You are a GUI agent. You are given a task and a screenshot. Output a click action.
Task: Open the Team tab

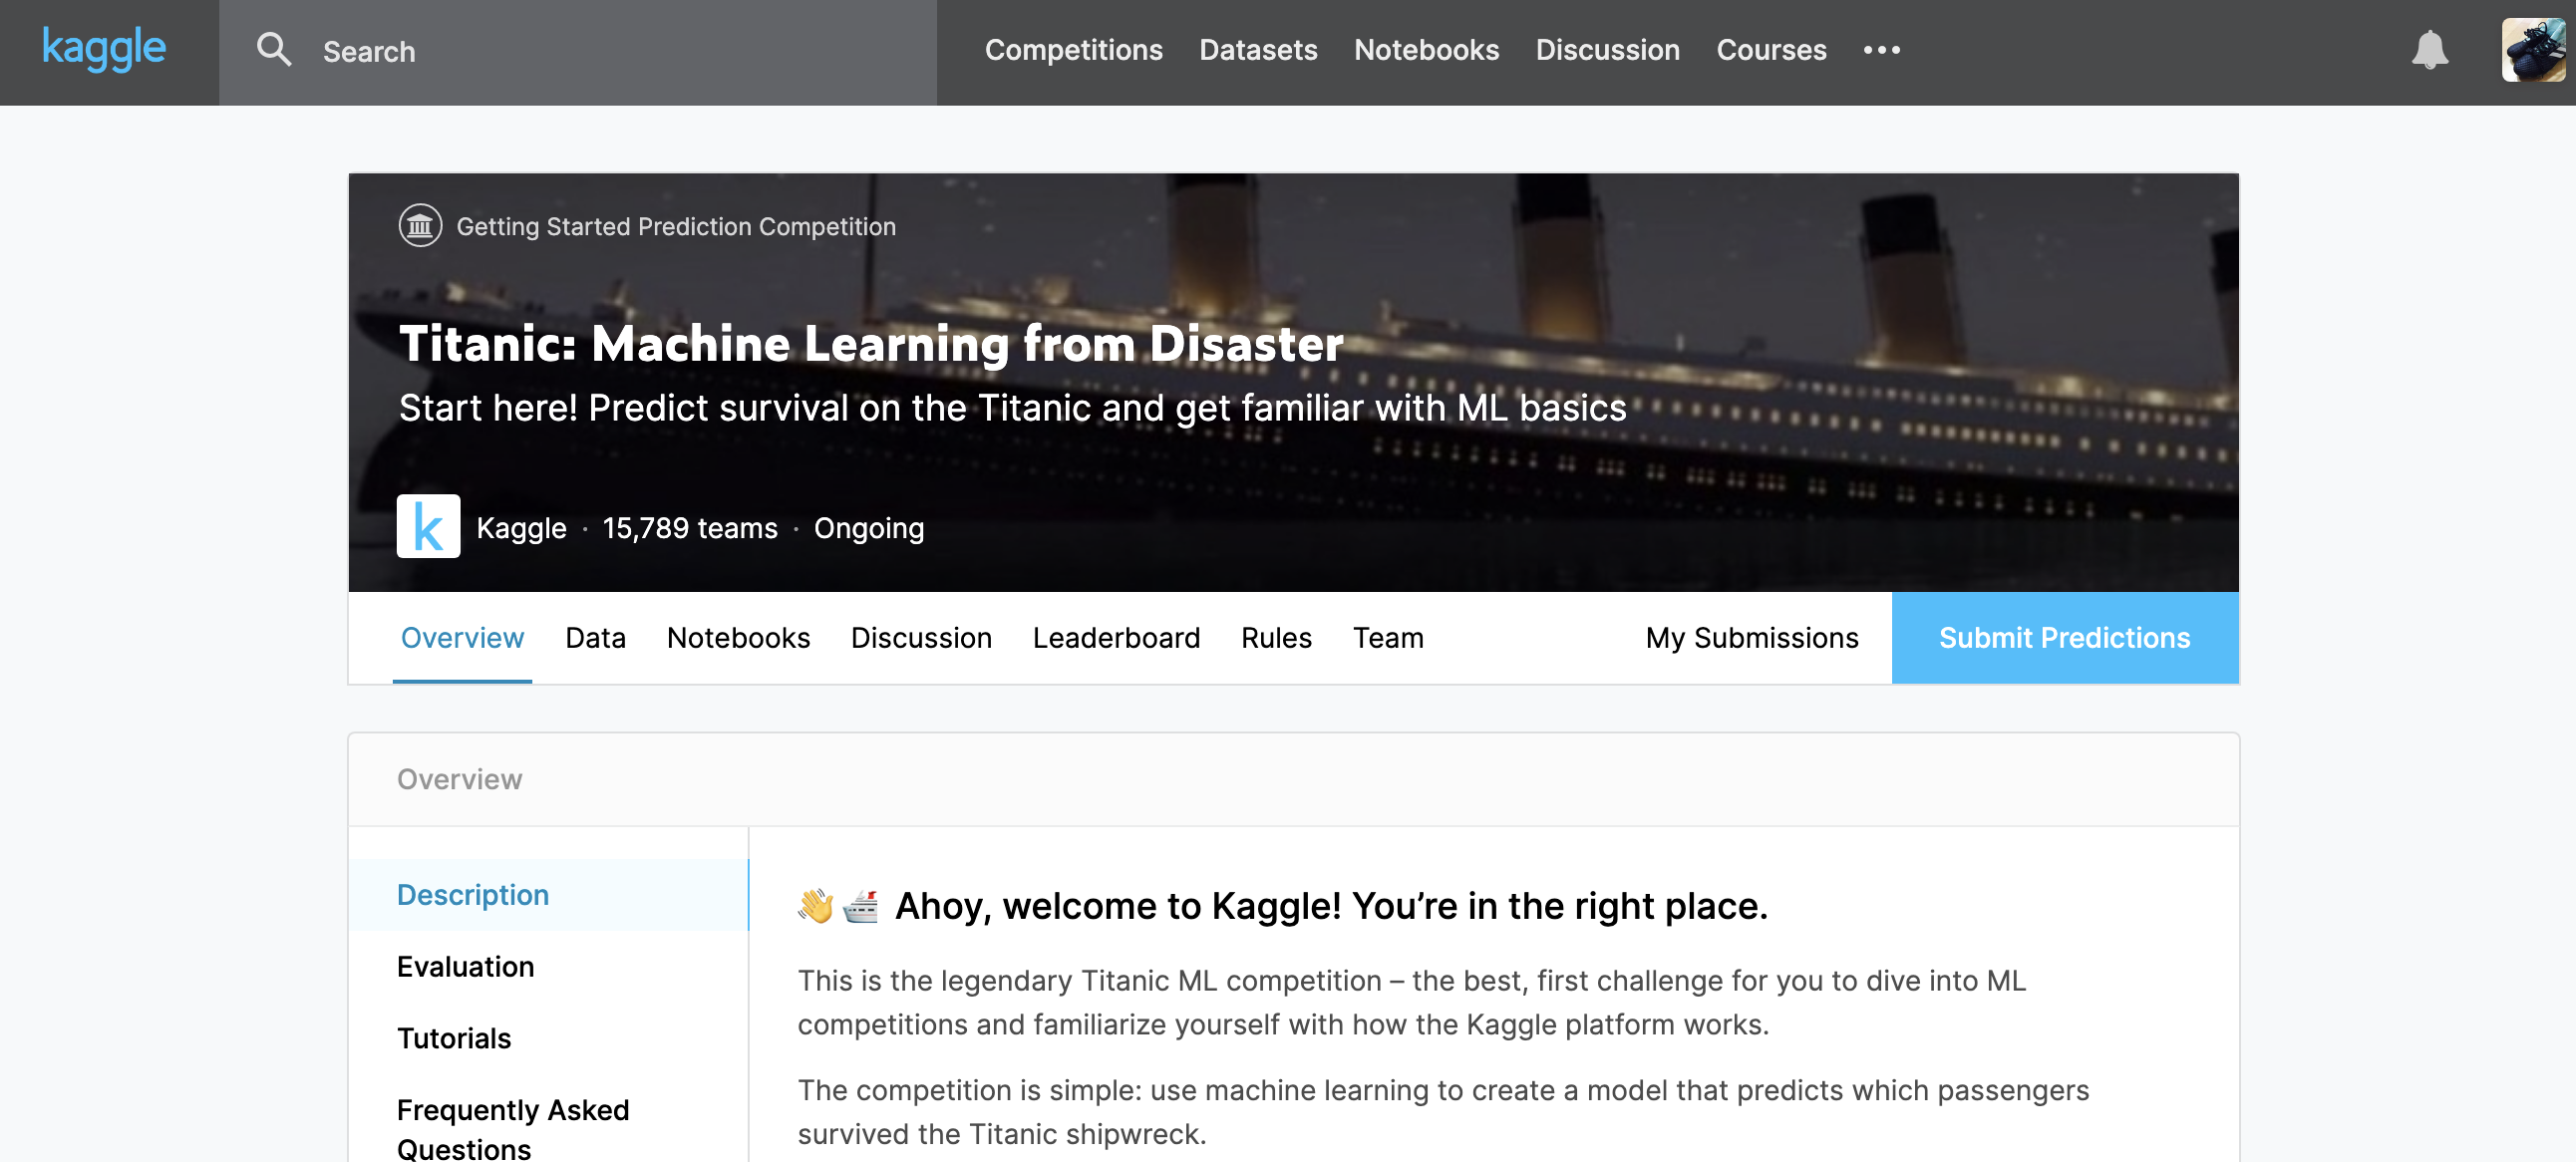[x=1387, y=637]
